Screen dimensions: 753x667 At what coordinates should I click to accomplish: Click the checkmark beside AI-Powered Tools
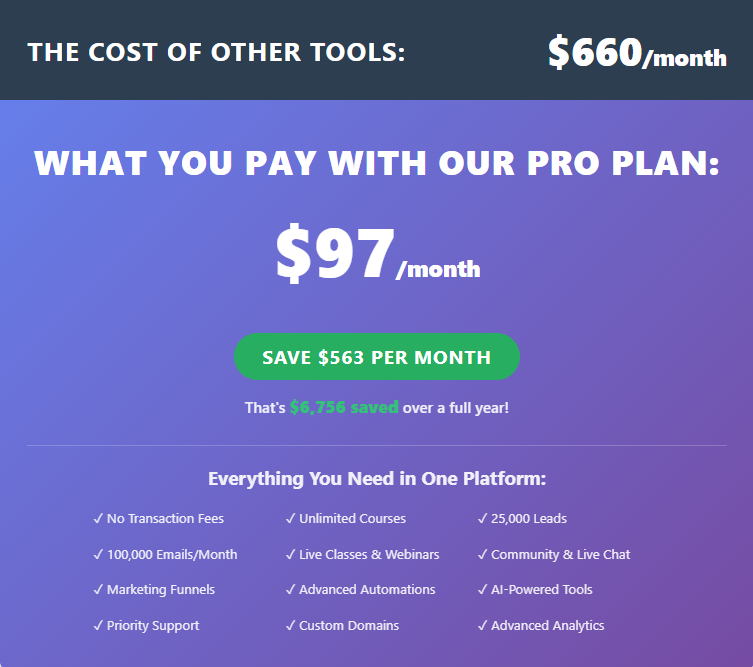(x=482, y=590)
